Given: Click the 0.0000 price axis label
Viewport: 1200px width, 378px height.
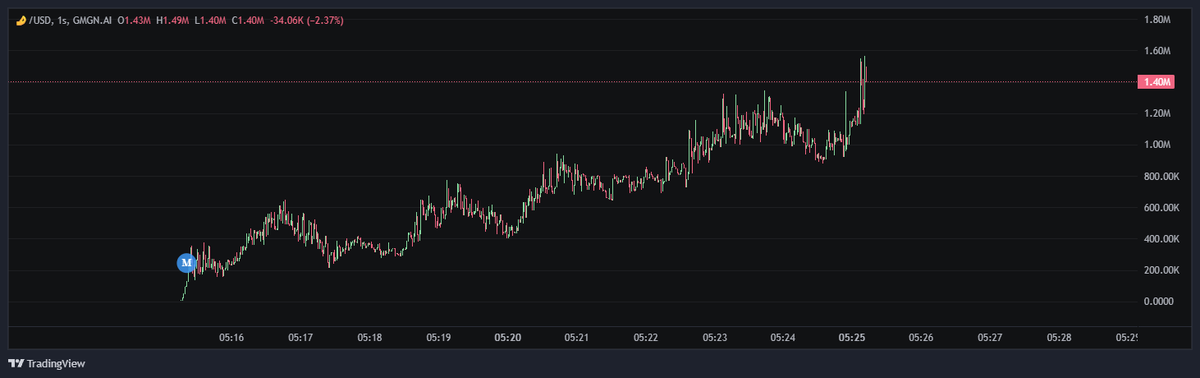Looking at the screenshot, I should 1158,301.
